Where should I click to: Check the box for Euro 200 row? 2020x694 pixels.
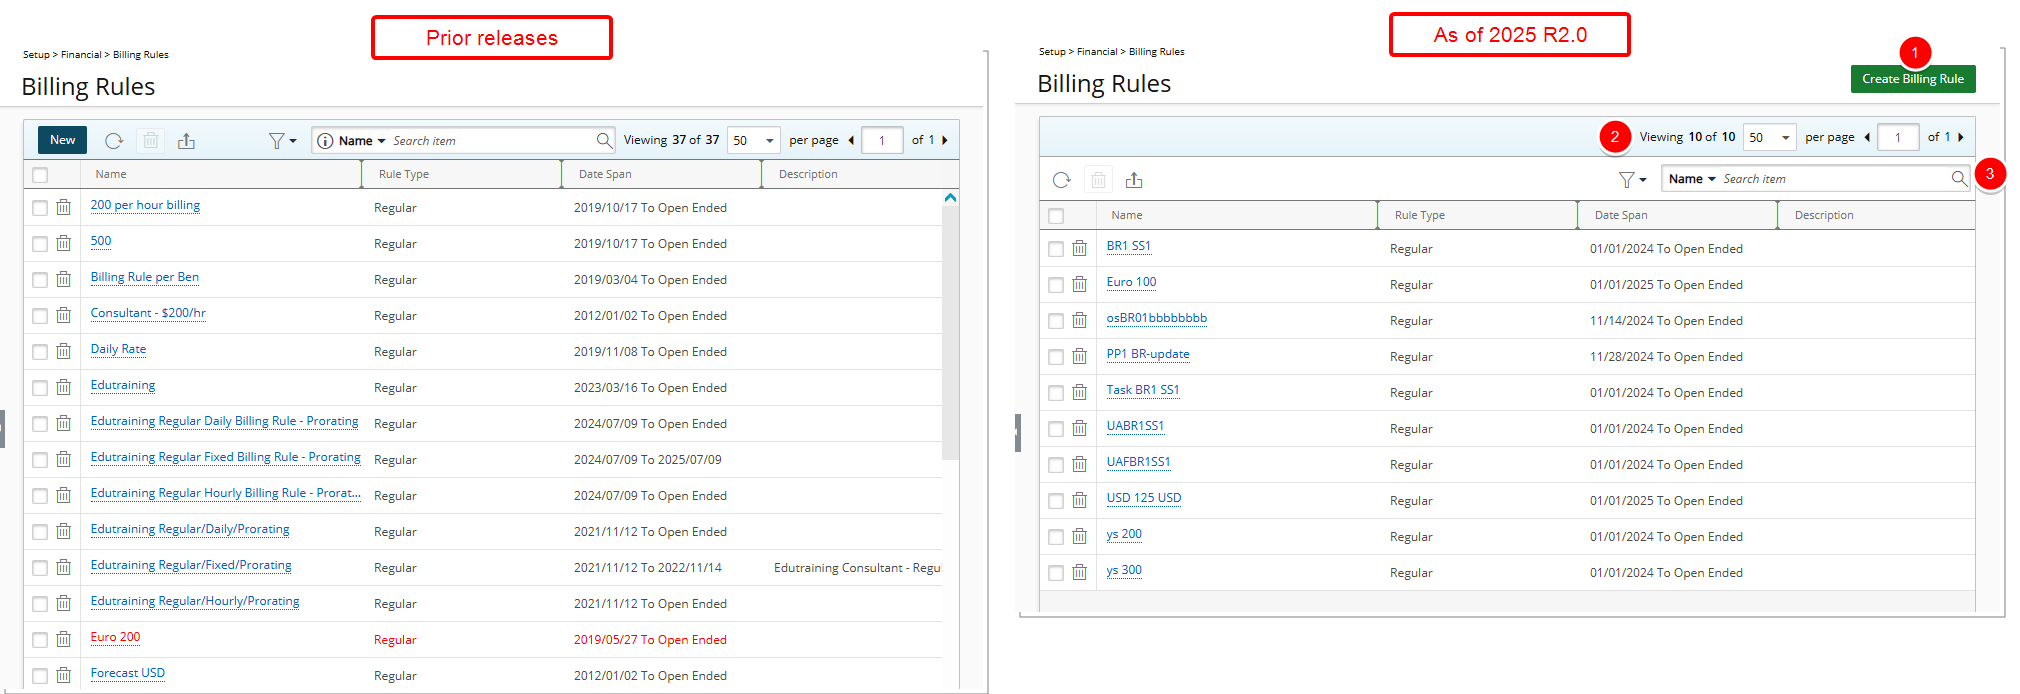tap(40, 640)
